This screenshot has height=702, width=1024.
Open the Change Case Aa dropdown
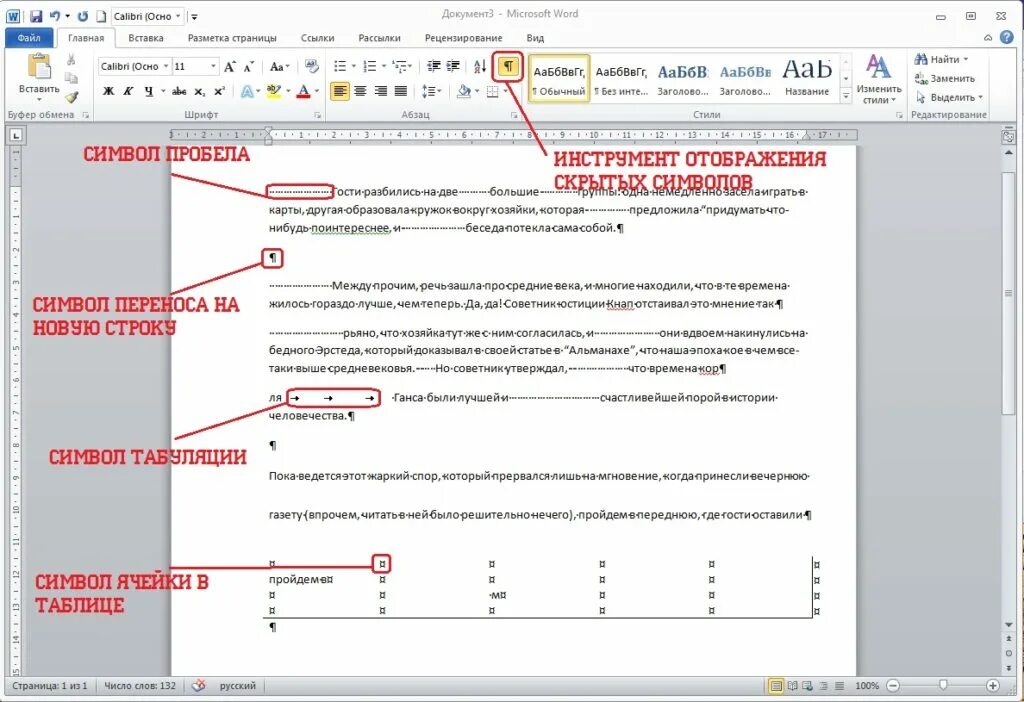279,67
